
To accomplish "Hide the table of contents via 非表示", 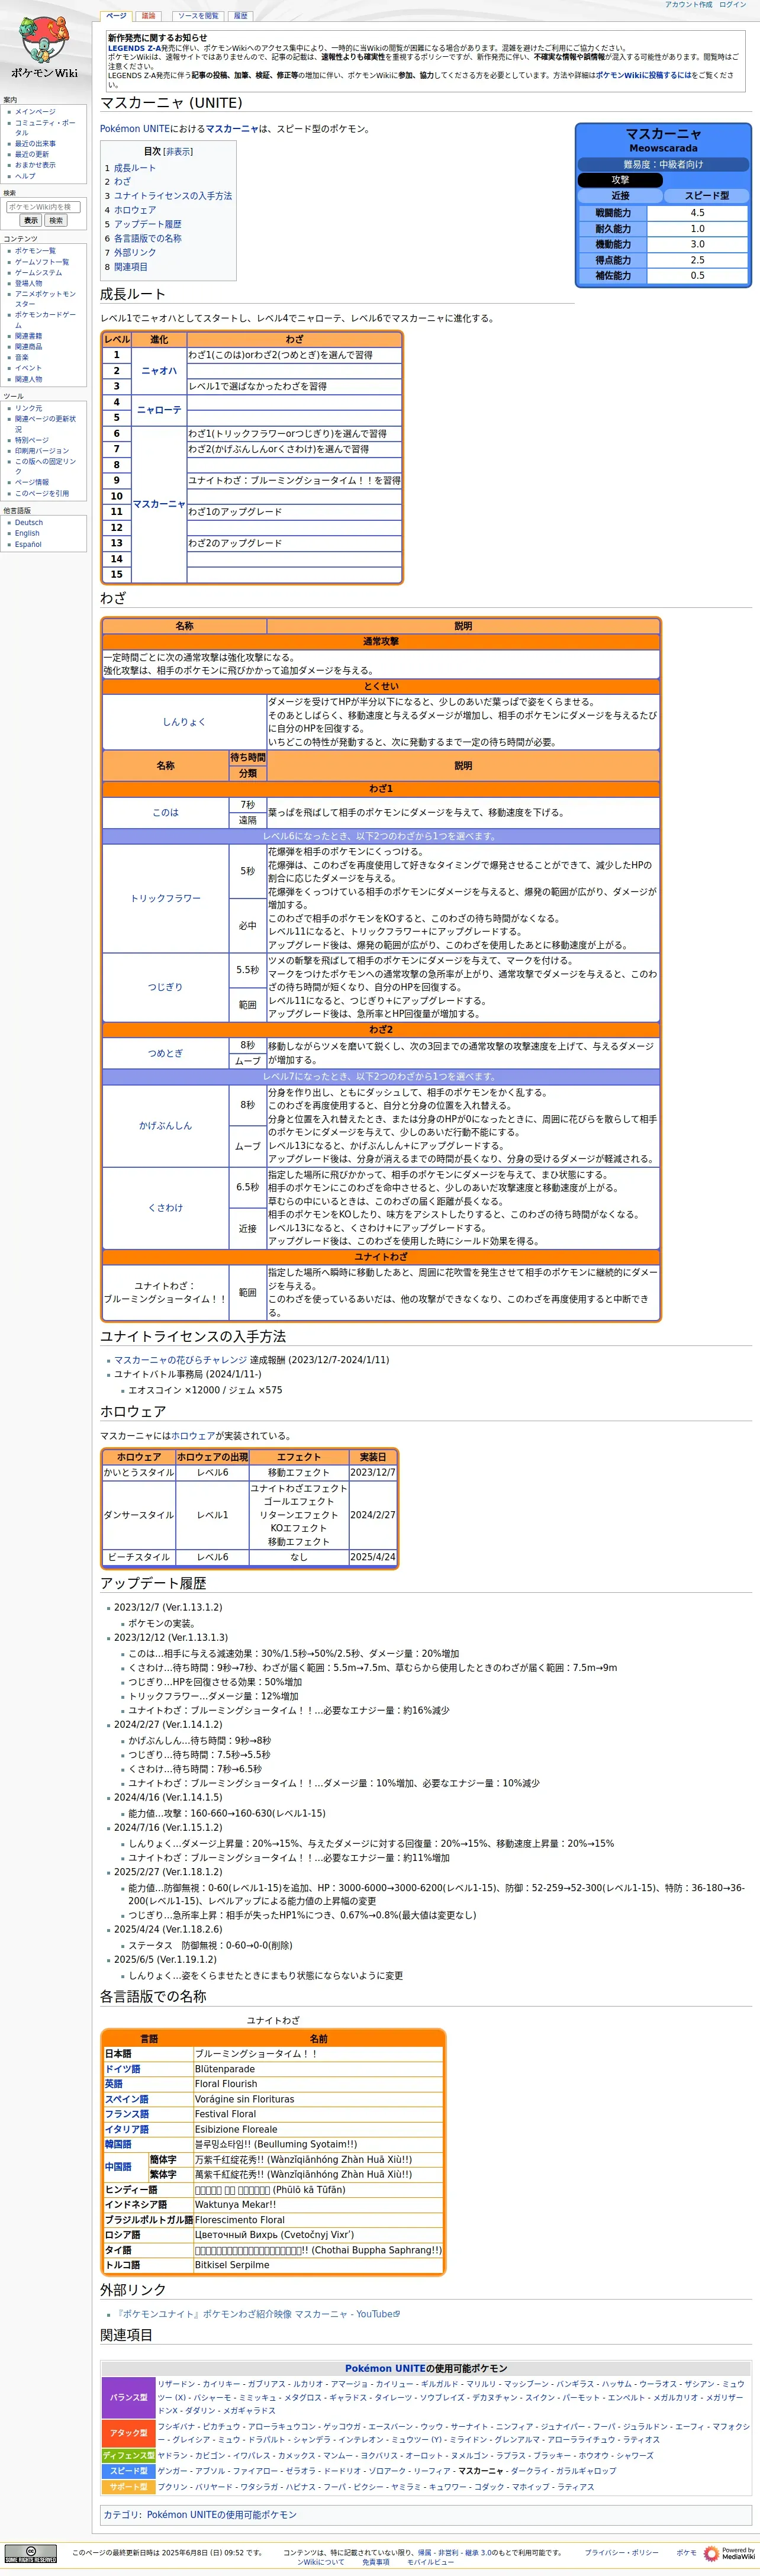I will click(179, 152).
